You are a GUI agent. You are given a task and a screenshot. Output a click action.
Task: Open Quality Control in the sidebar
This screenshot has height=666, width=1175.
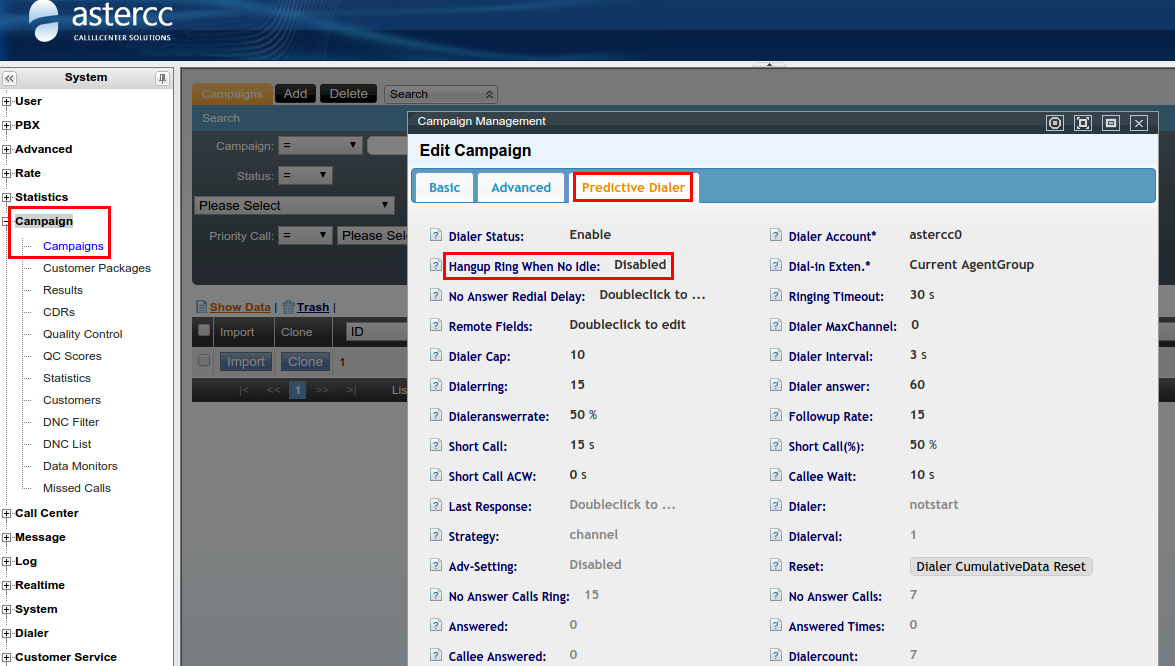click(x=82, y=334)
